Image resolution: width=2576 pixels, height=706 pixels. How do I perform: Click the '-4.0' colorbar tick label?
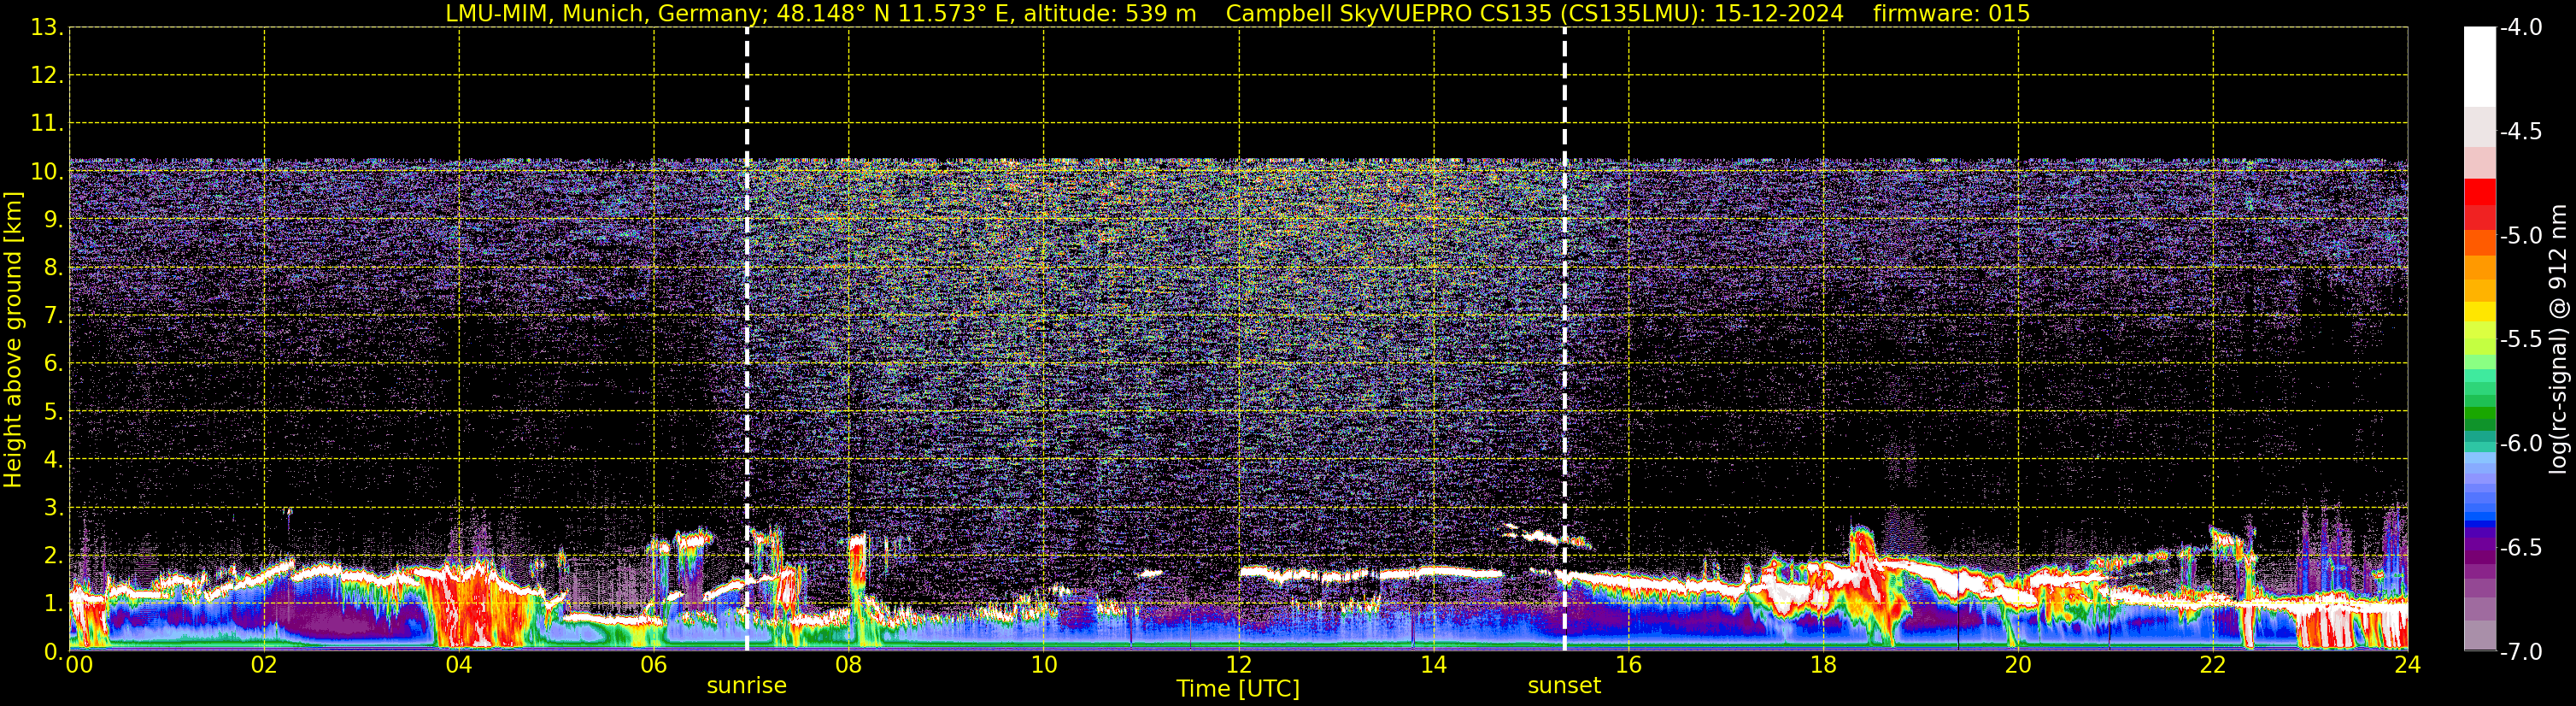pos(2521,27)
